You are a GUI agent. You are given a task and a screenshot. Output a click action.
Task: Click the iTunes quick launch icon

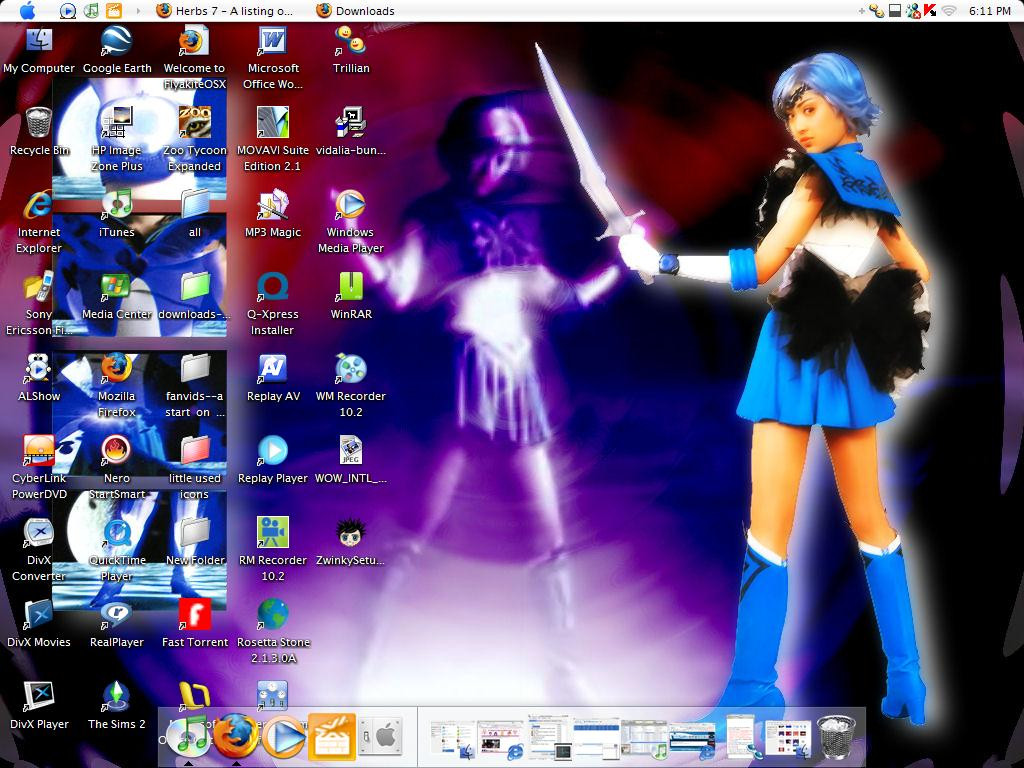[x=91, y=10]
